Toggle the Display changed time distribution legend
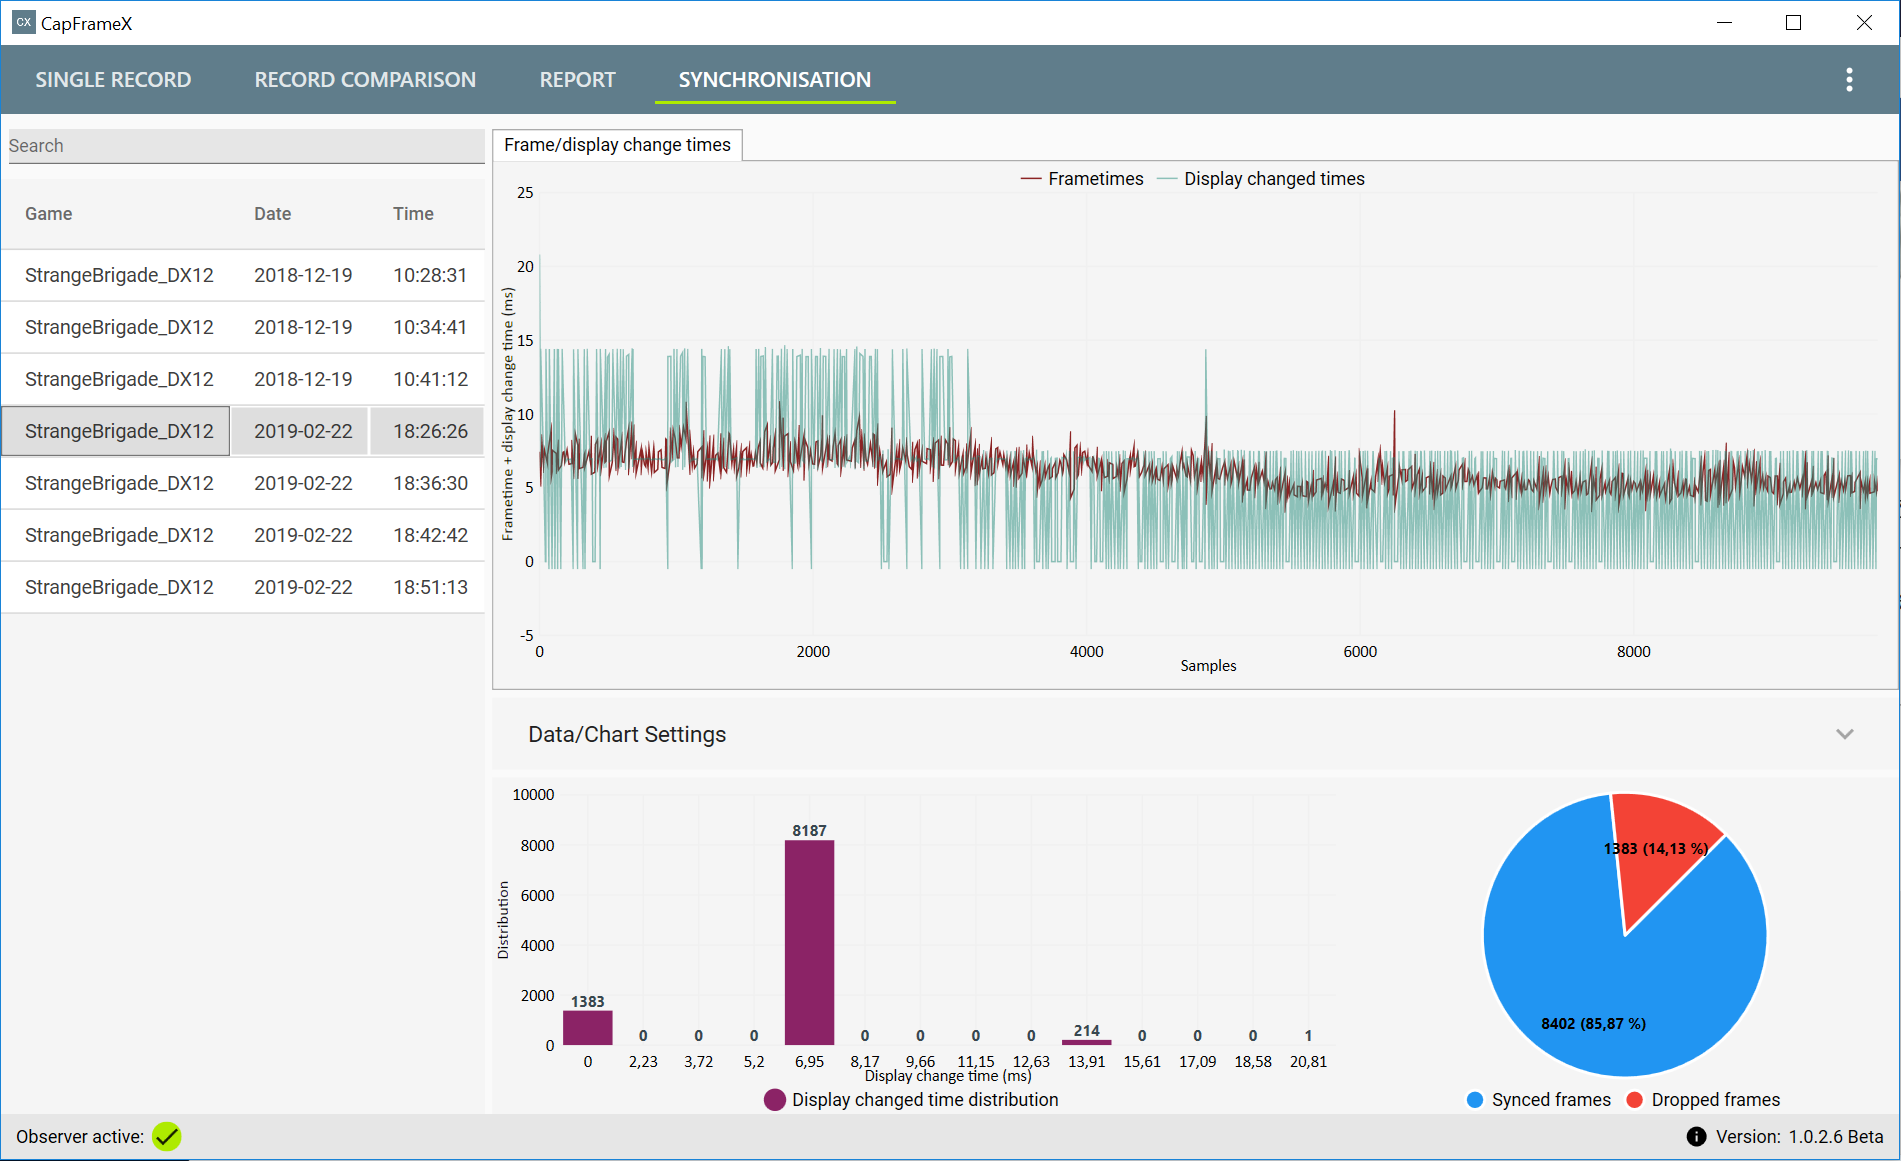 tap(911, 1100)
